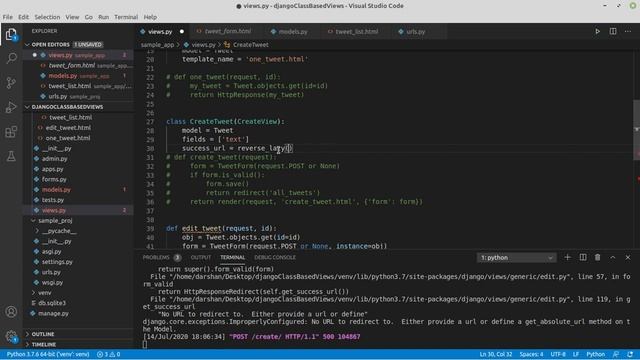Run the Python file with play icon
This screenshot has width=640, height=360.
point(598,31)
